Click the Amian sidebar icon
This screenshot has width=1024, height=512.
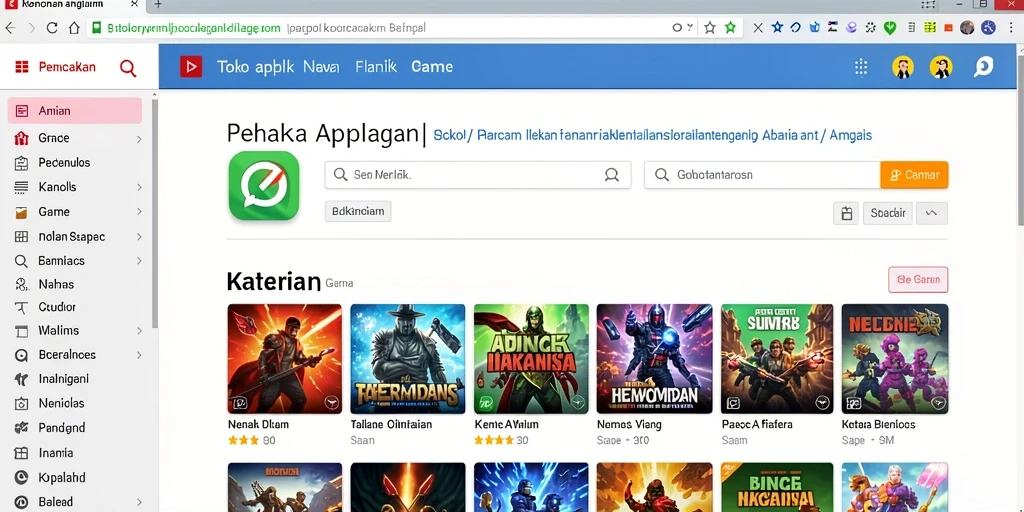coord(22,111)
